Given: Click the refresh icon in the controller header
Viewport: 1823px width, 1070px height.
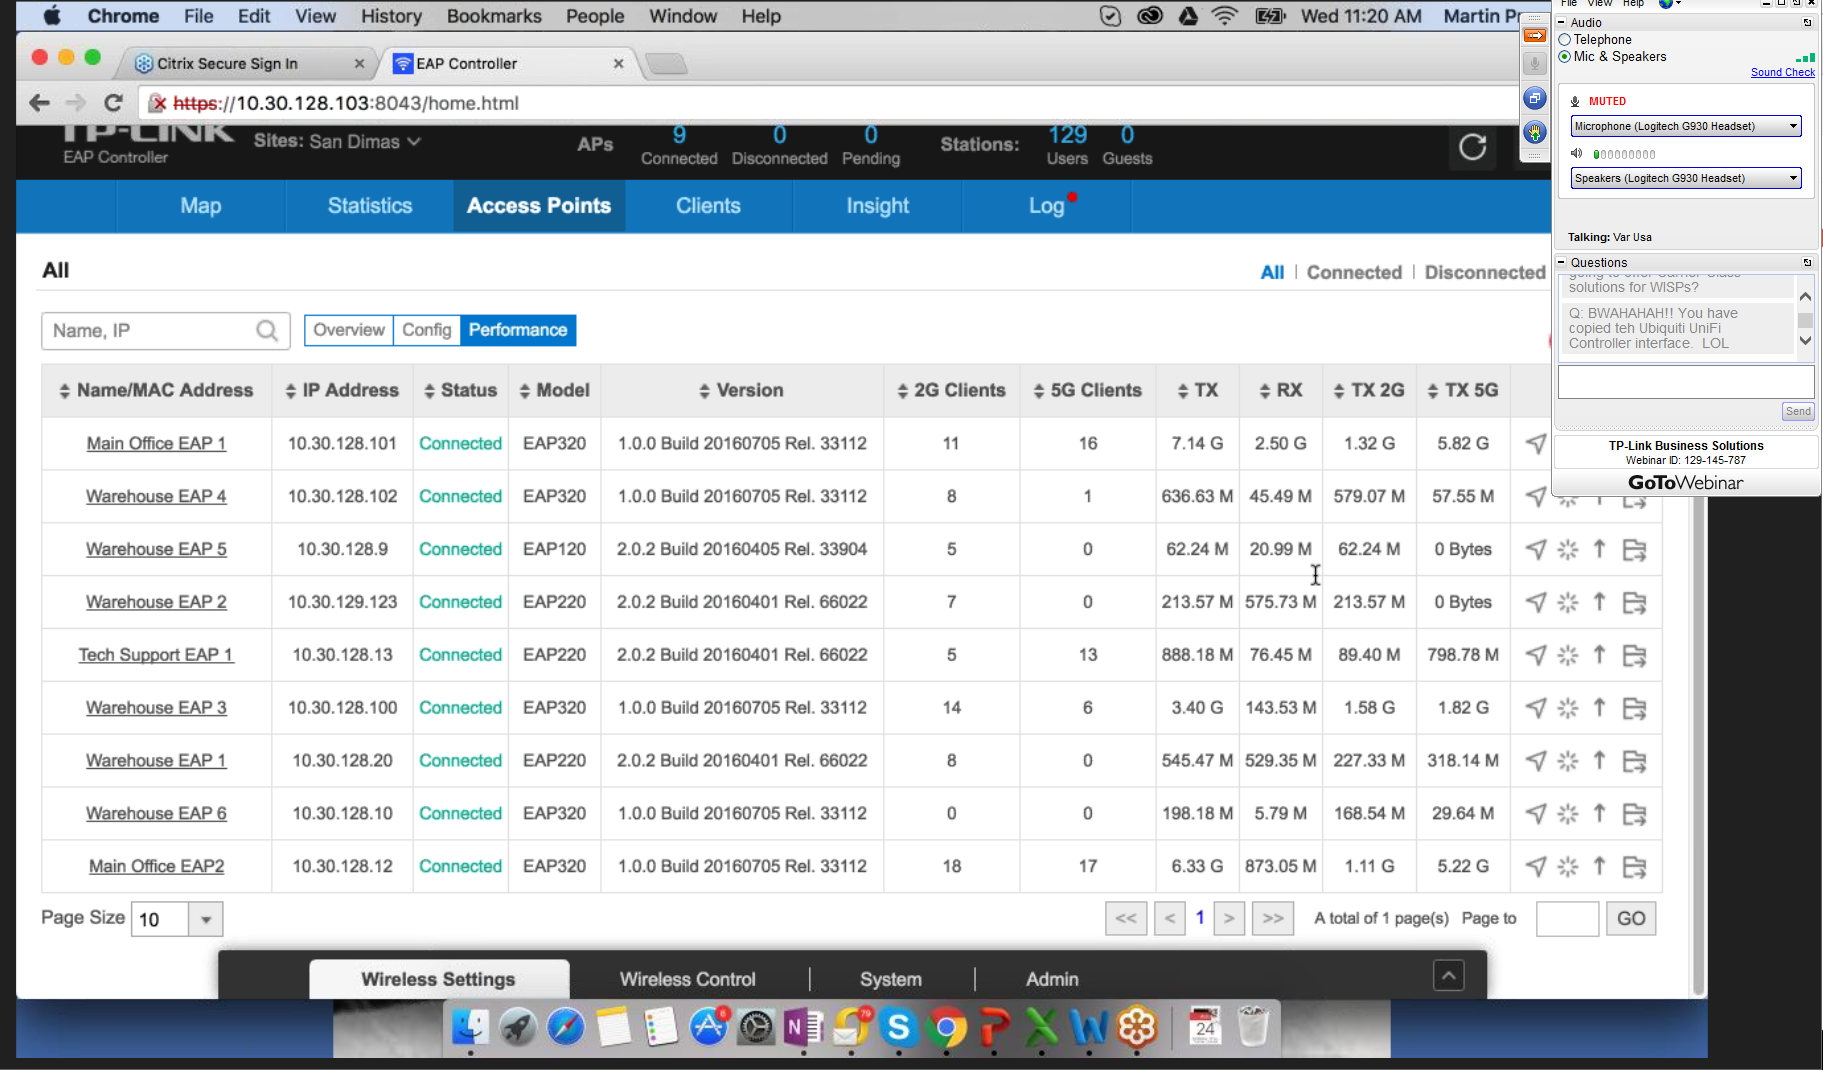Looking at the screenshot, I should pyautogui.click(x=1472, y=147).
